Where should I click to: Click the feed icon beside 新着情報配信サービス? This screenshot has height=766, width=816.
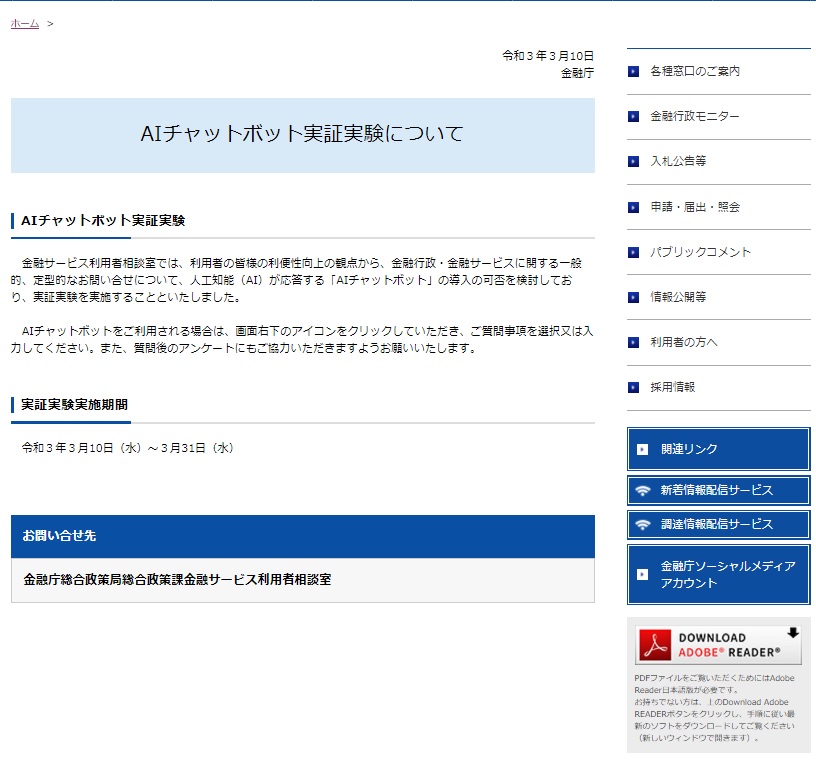coord(643,491)
